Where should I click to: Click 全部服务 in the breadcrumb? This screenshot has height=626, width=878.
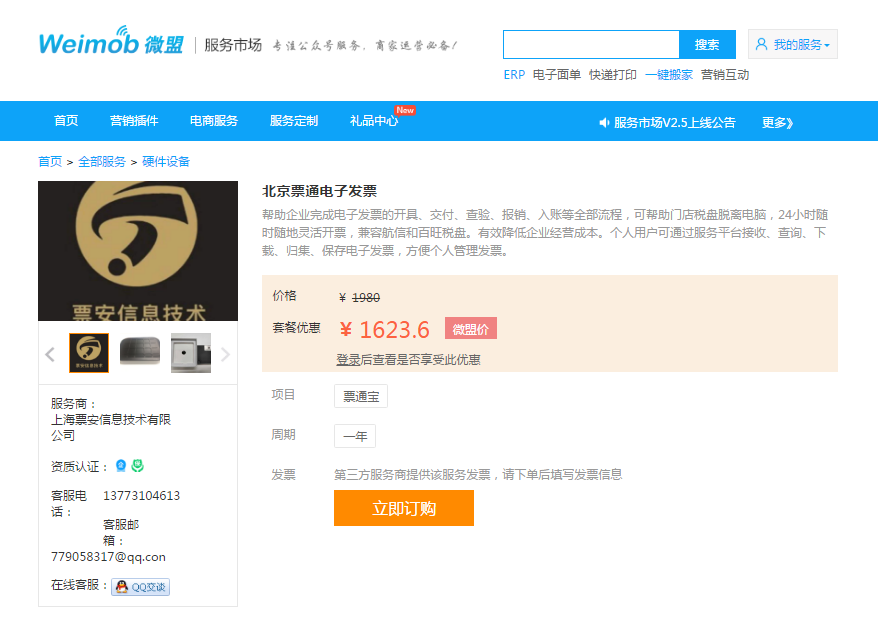point(102,162)
